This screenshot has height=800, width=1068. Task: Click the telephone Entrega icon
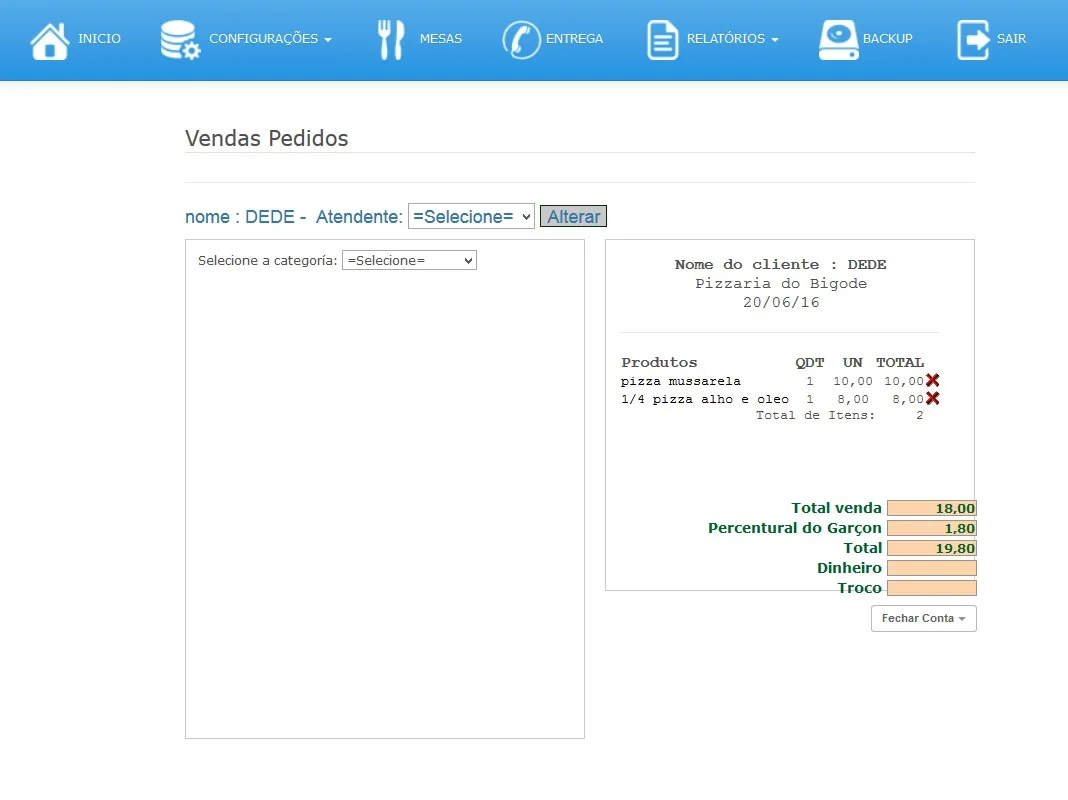[x=521, y=40]
